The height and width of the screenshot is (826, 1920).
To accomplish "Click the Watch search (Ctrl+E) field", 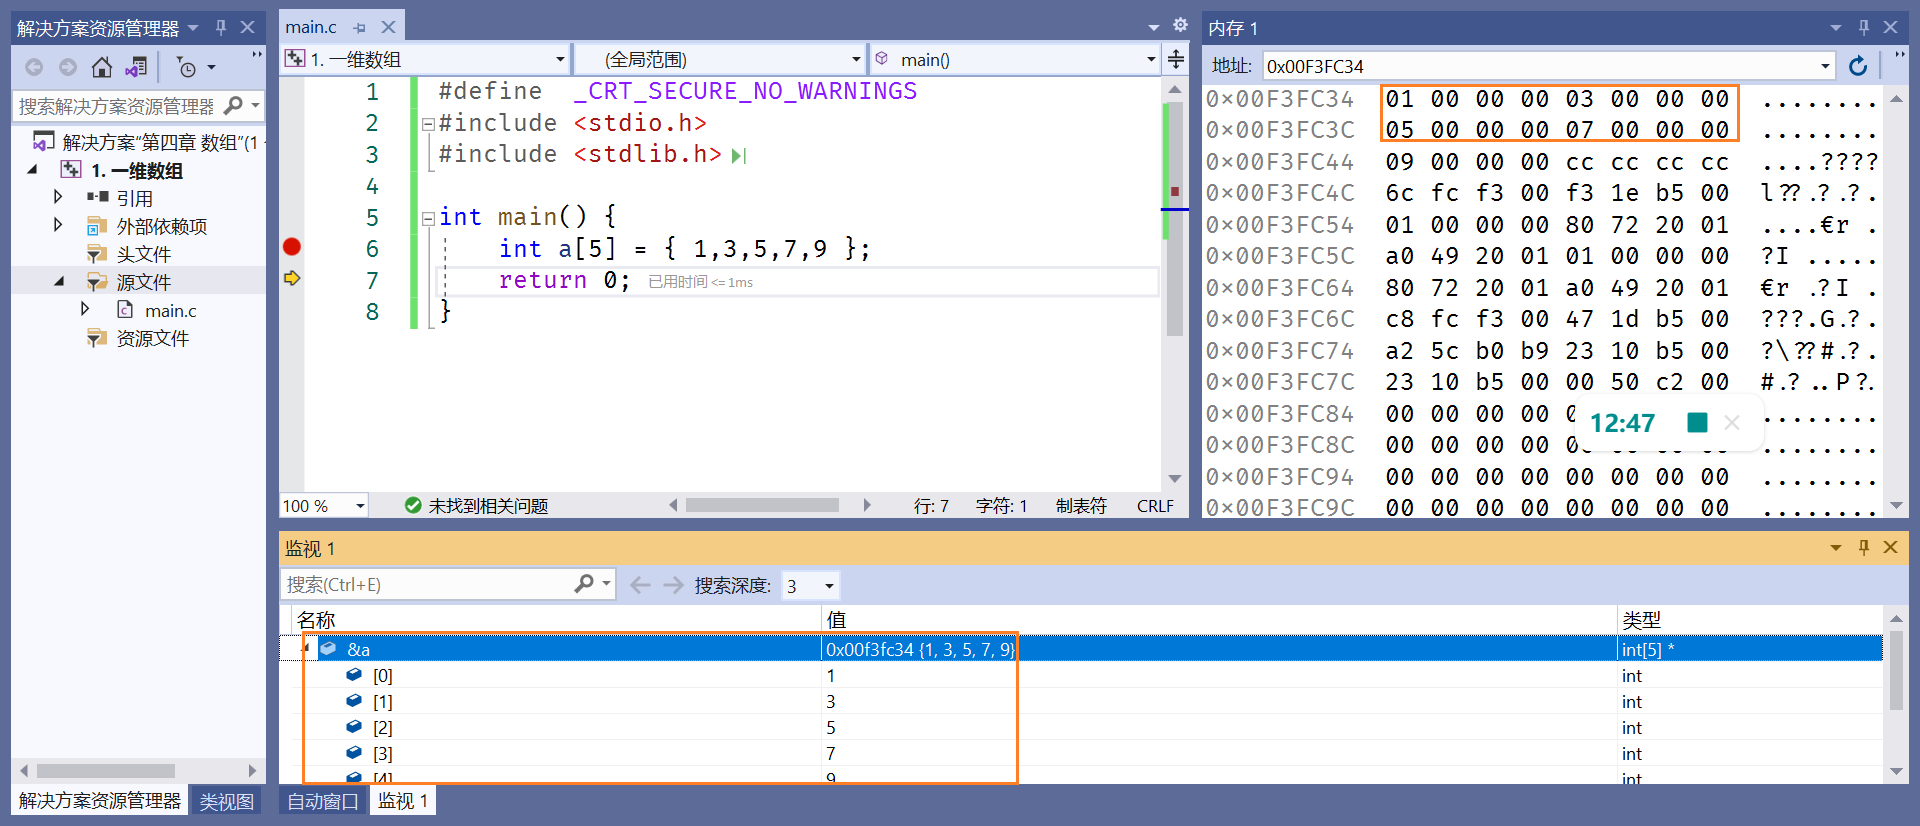I will coord(428,584).
